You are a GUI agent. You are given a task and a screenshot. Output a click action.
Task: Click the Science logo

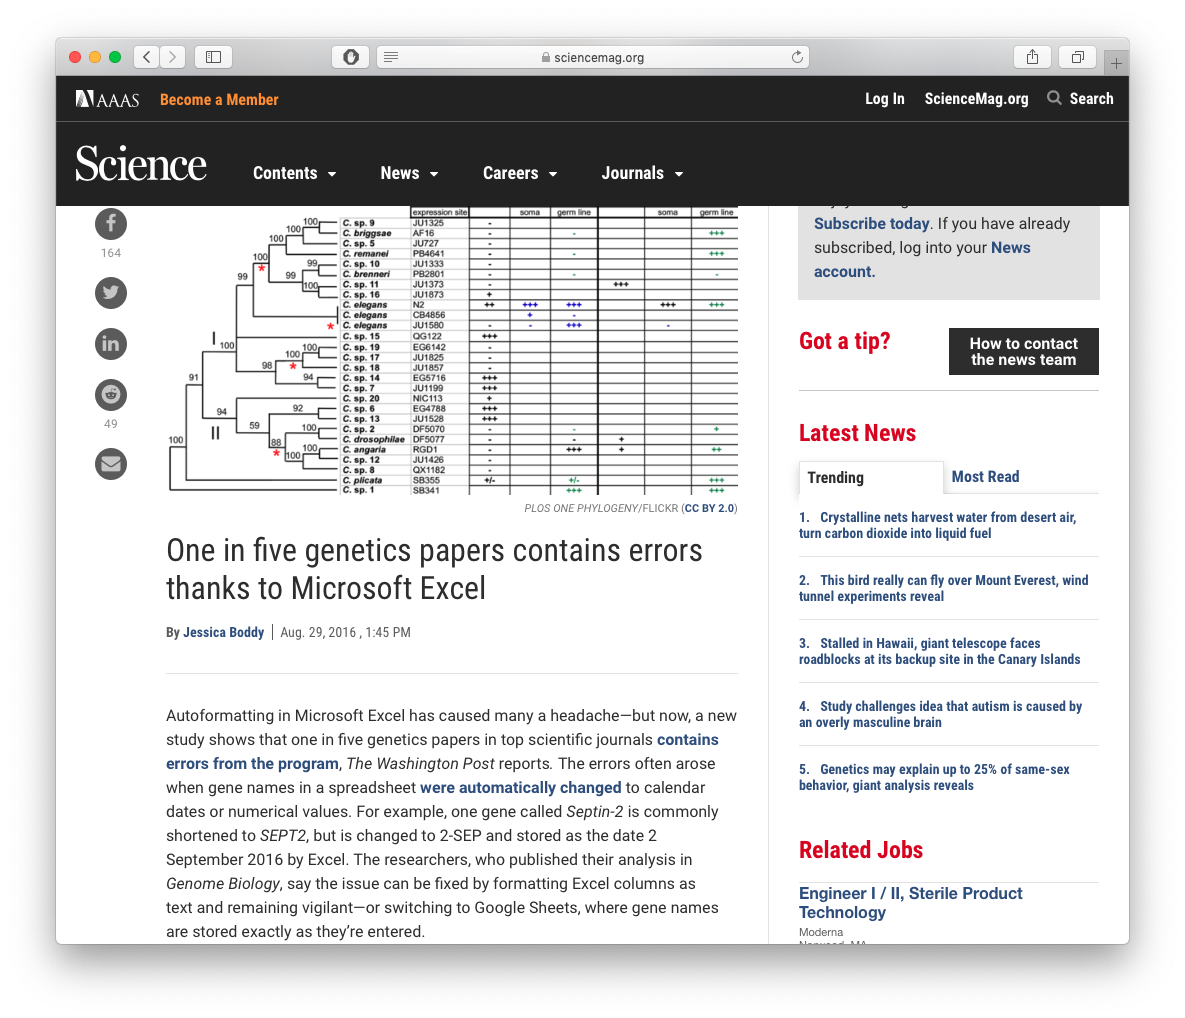[x=141, y=164]
